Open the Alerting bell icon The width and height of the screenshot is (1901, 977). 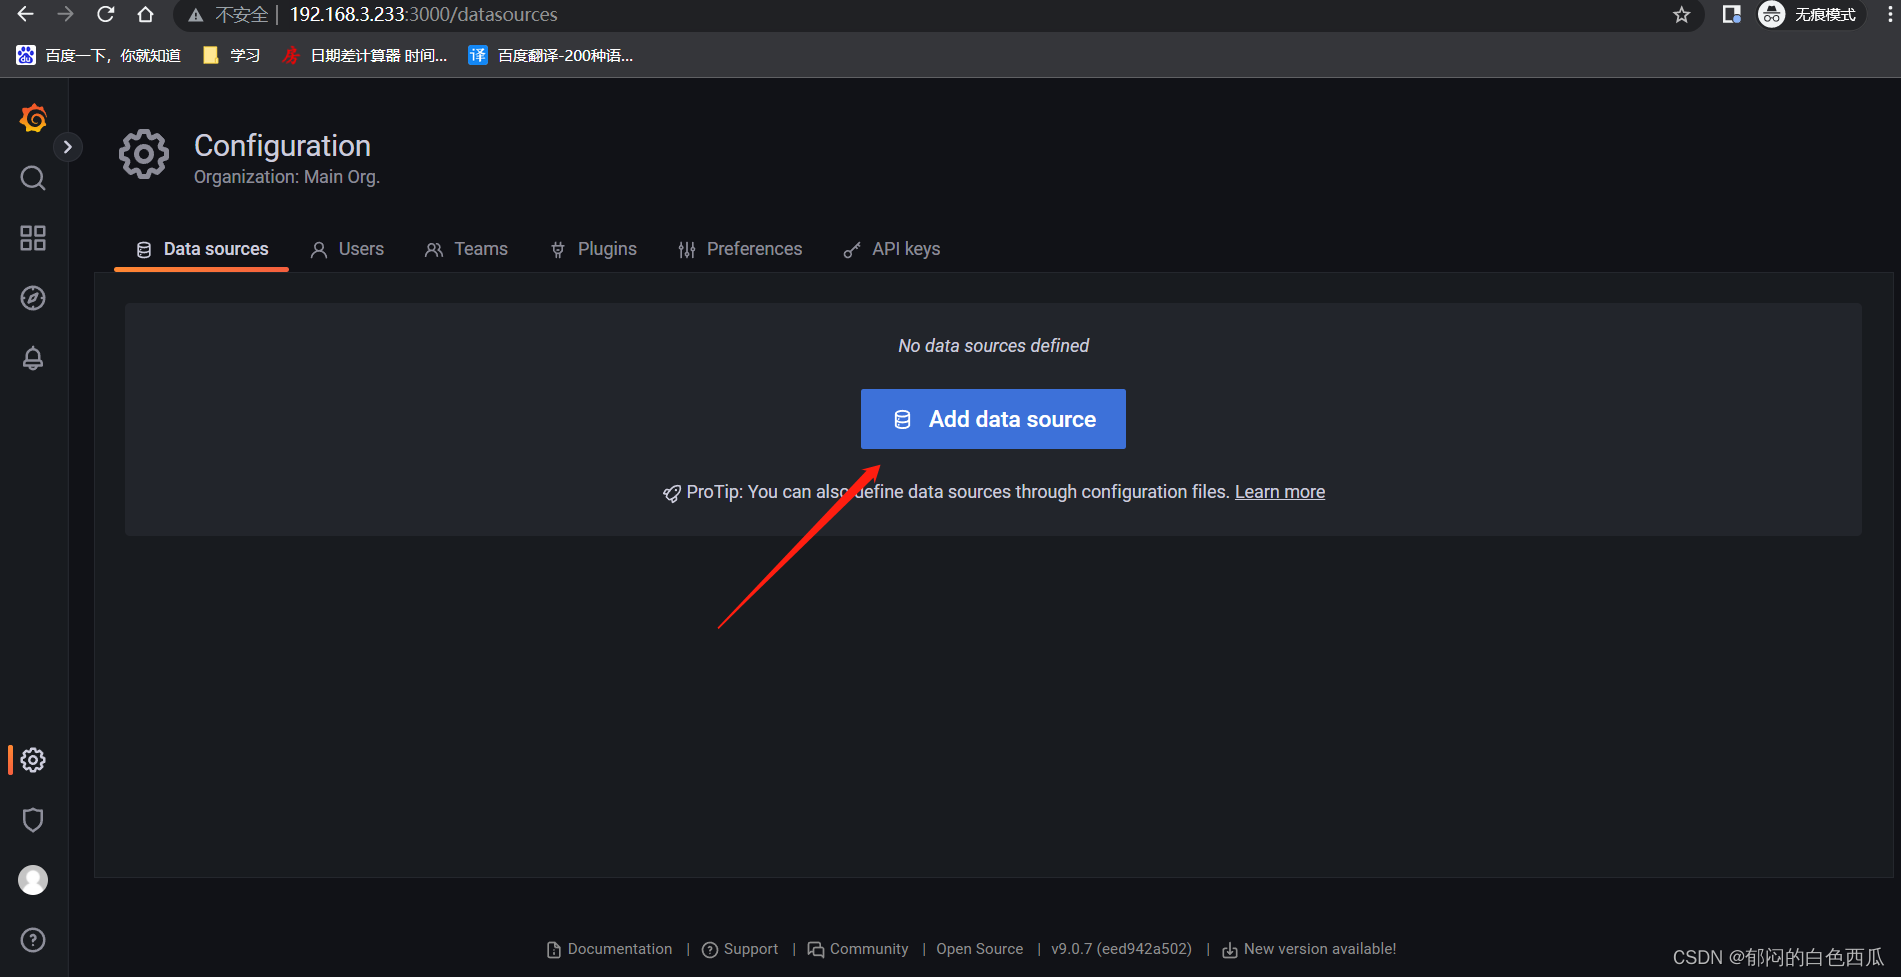33,358
